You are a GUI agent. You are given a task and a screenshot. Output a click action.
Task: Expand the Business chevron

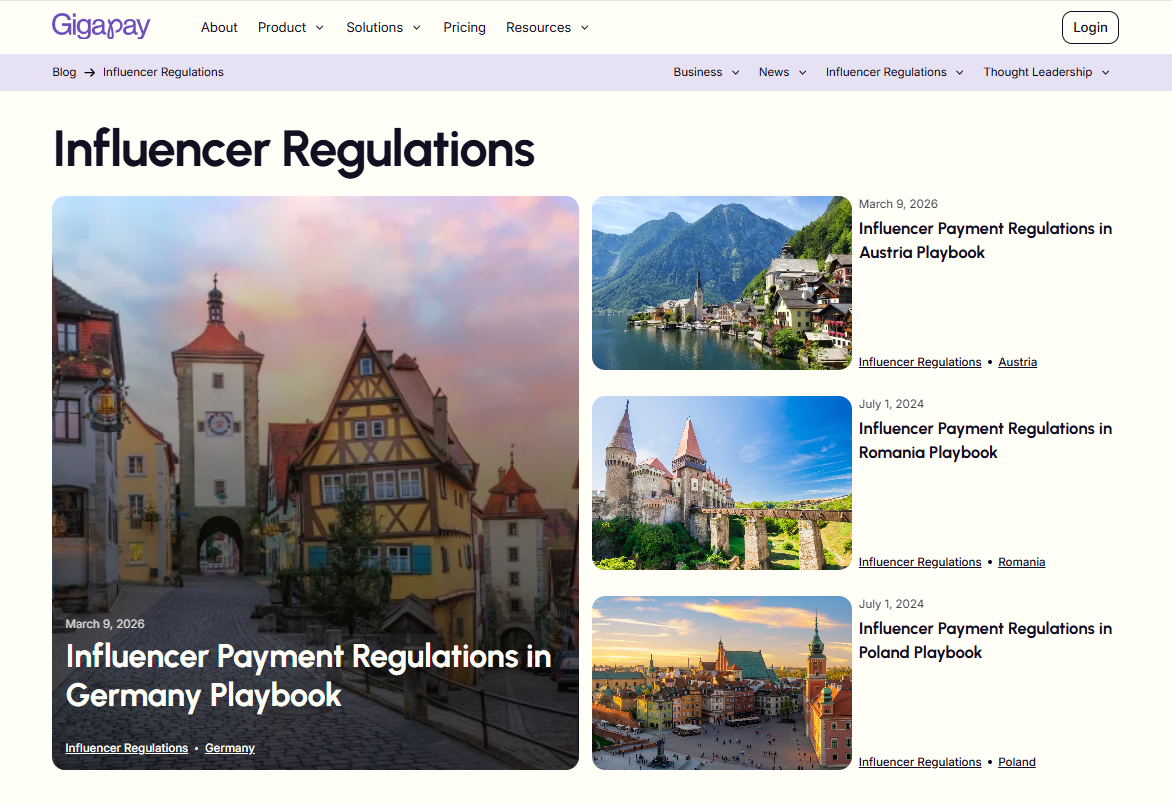(x=735, y=73)
